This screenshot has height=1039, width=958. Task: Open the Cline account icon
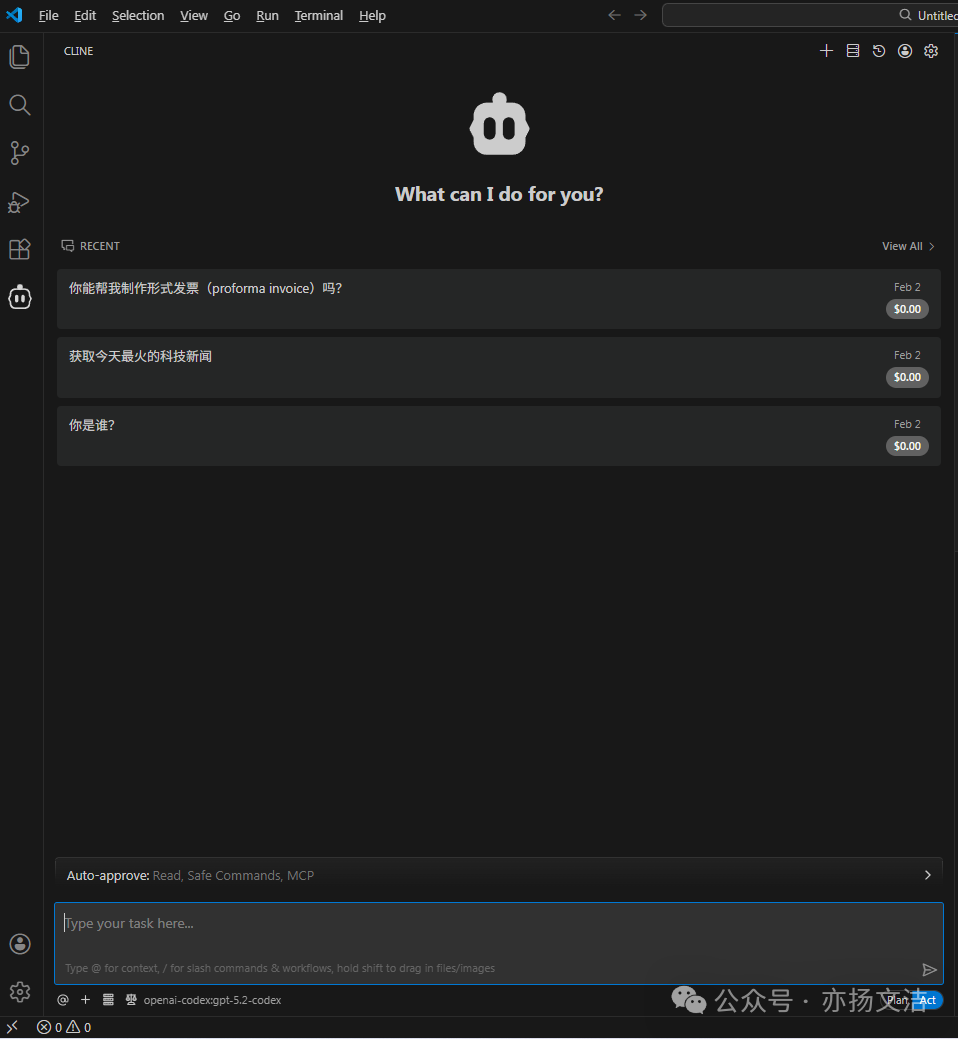pos(905,50)
